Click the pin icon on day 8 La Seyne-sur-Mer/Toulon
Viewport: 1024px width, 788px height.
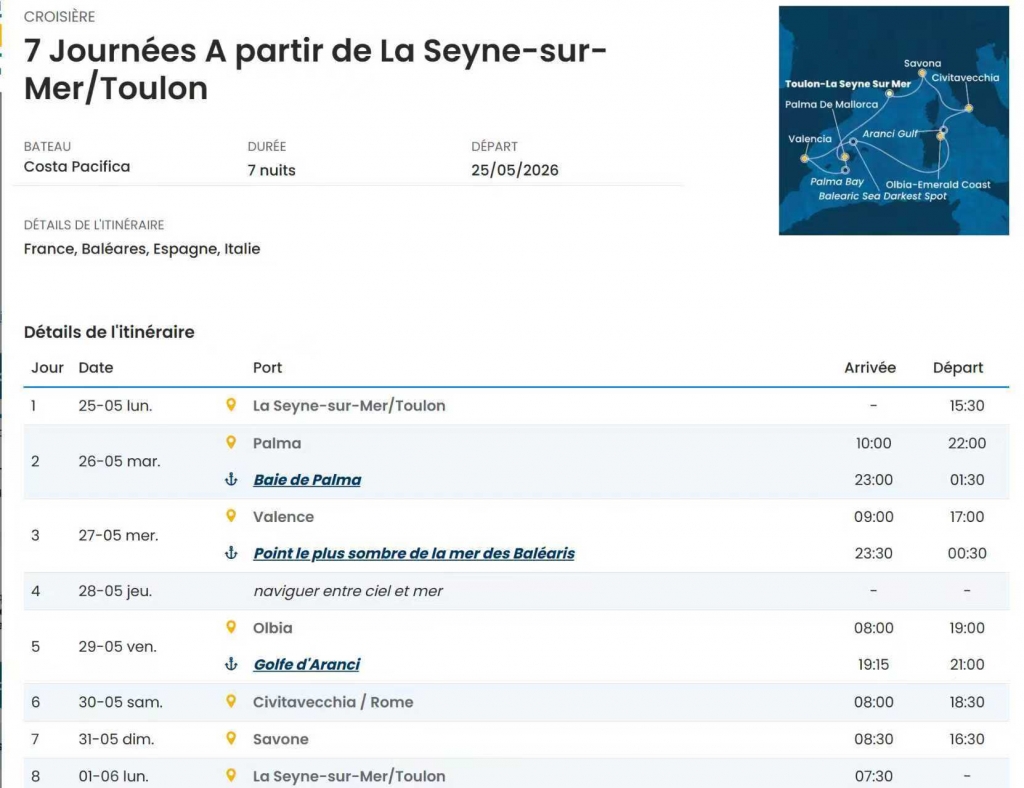tap(231, 776)
